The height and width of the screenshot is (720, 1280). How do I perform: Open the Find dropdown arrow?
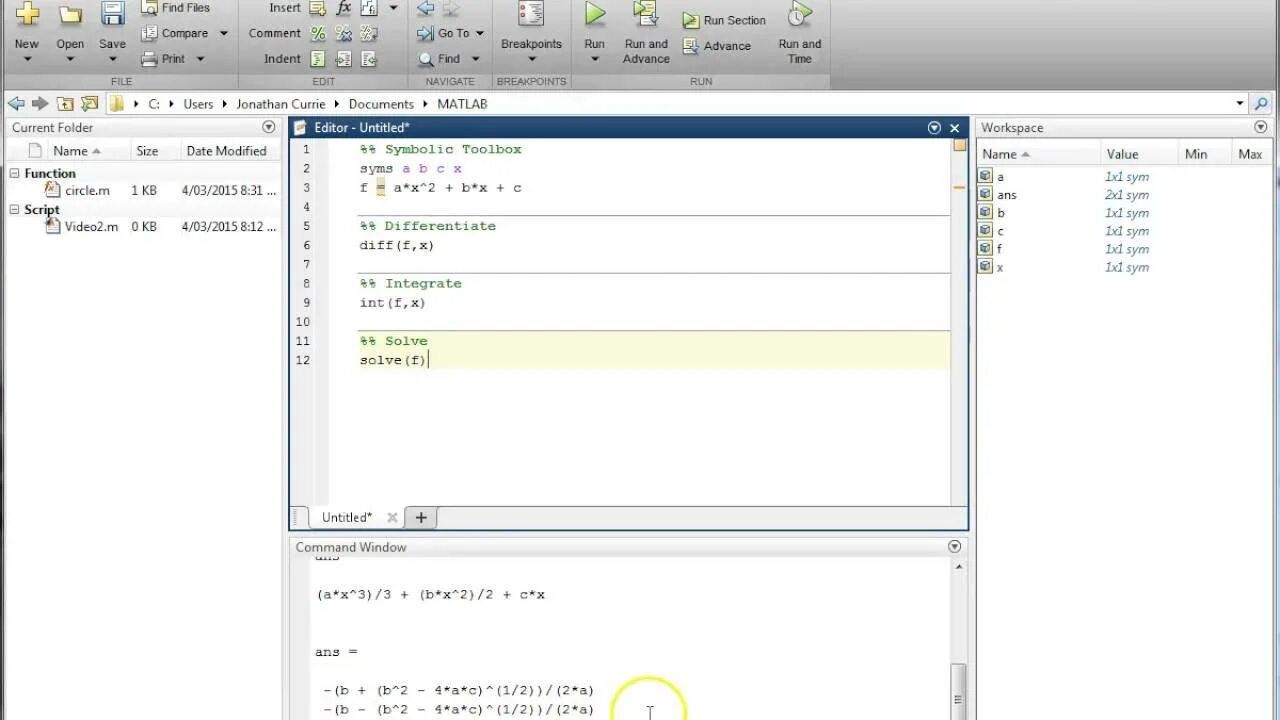[x=473, y=58]
